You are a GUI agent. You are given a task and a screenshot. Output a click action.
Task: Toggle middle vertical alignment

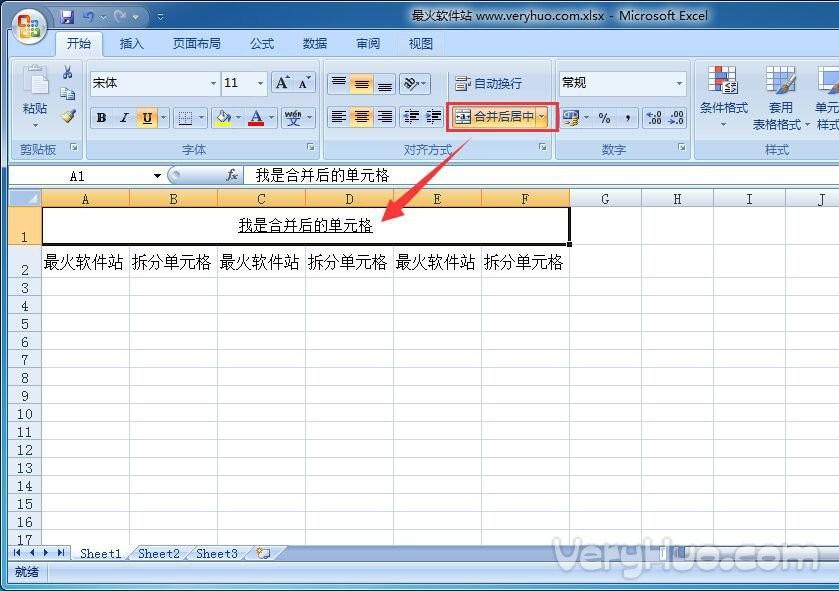361,83
